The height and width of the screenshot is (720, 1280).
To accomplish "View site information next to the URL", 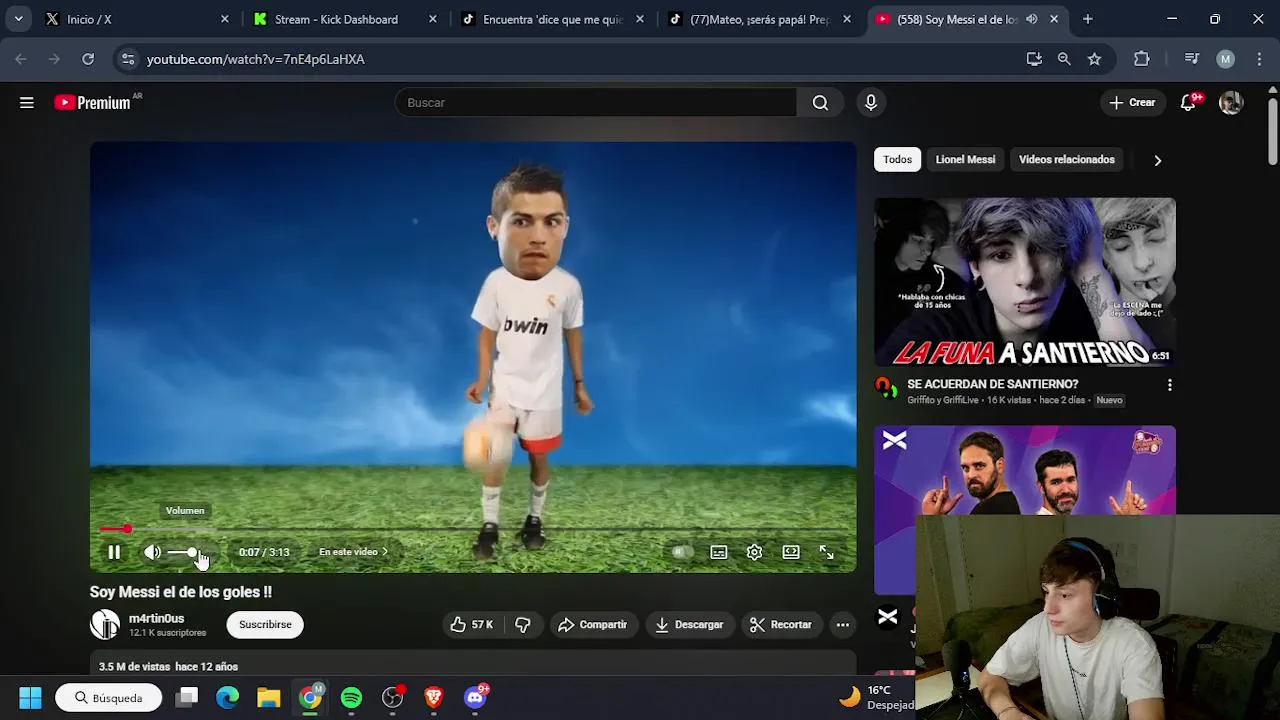I will (128, 59).
